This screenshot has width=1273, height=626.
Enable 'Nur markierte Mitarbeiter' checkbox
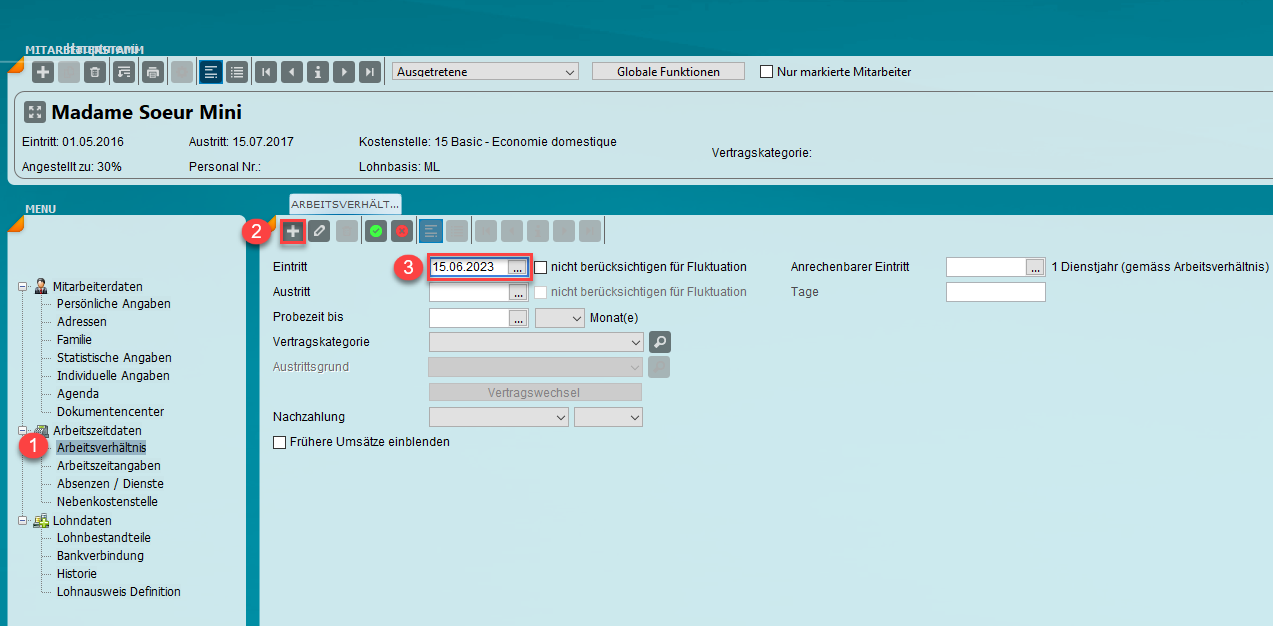pyautogui.click(x=767, y=72)
